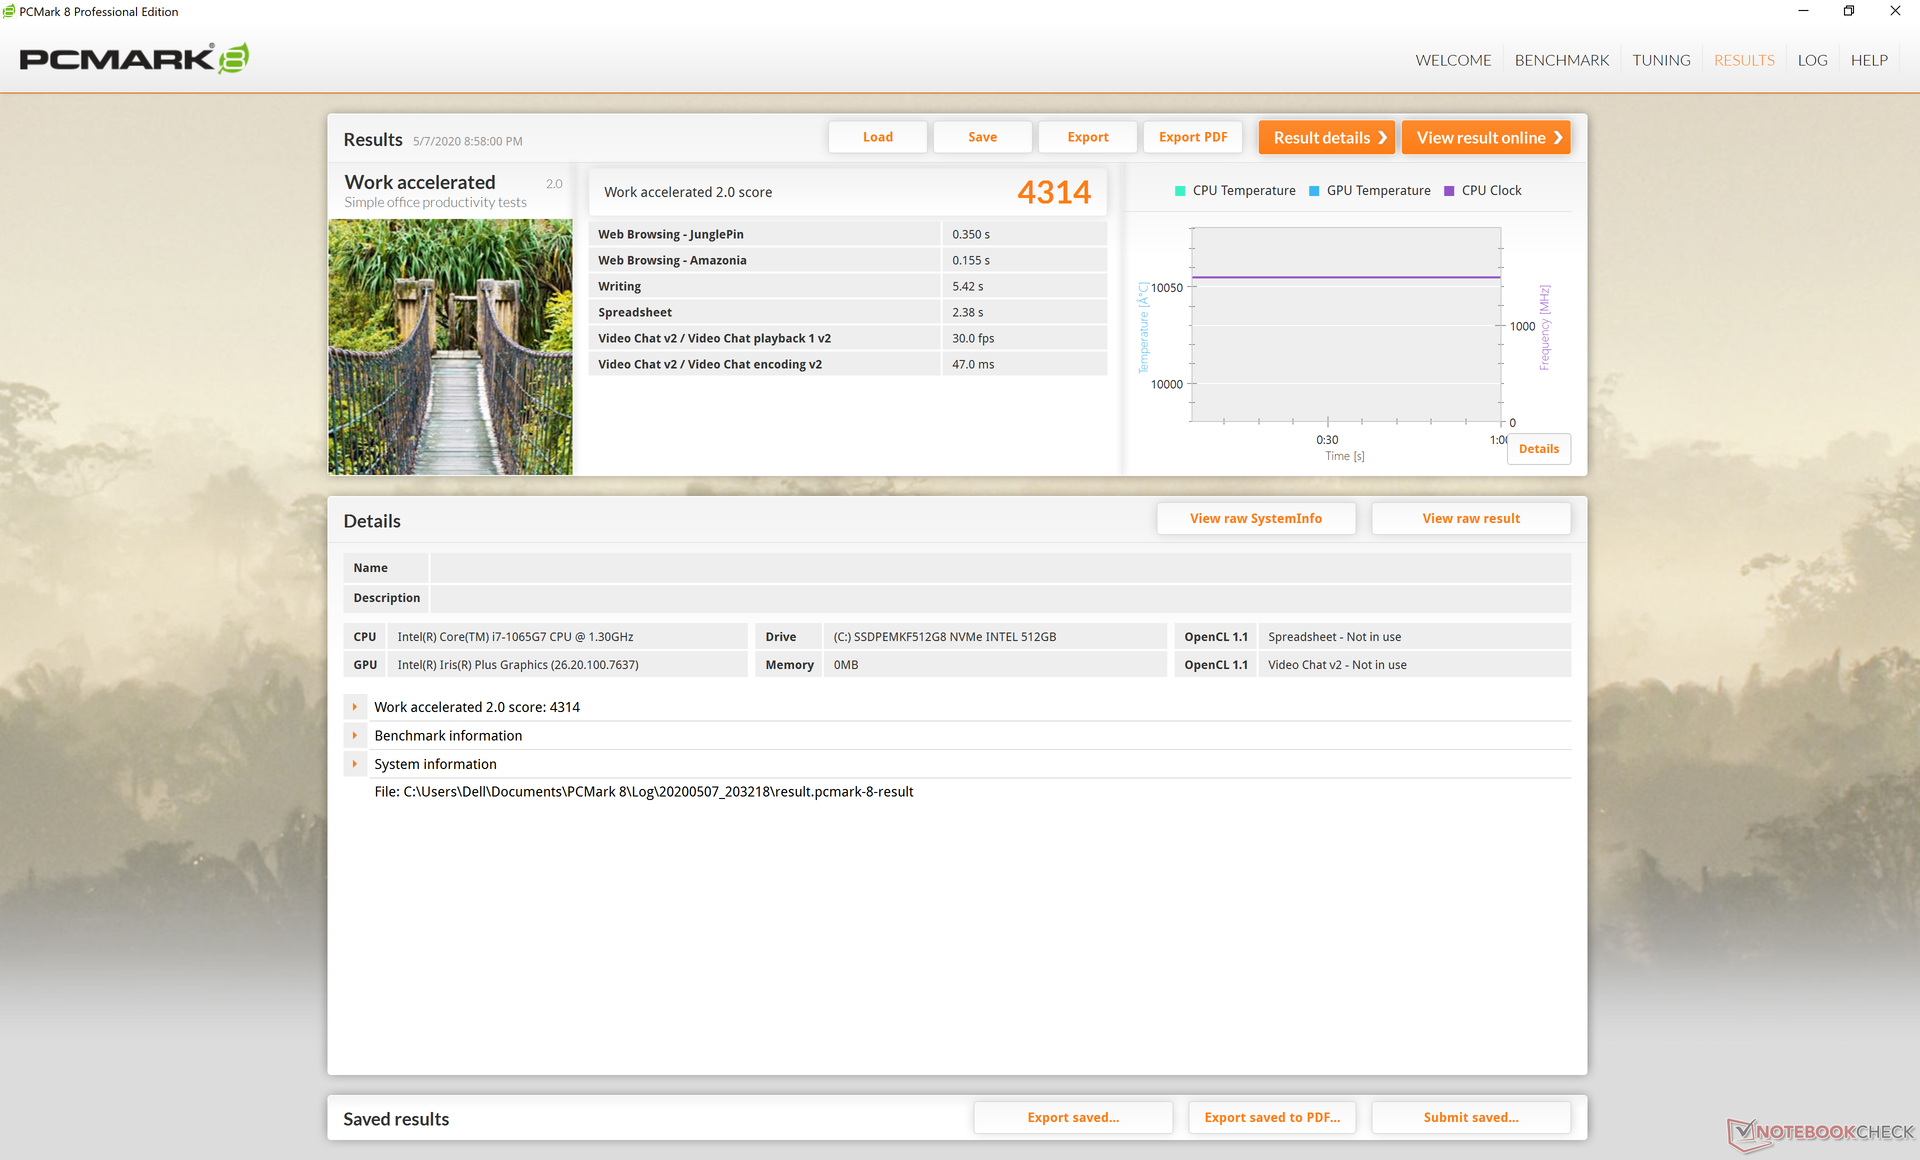
Task: Expand System information section
Action: [x=355, y=764]
